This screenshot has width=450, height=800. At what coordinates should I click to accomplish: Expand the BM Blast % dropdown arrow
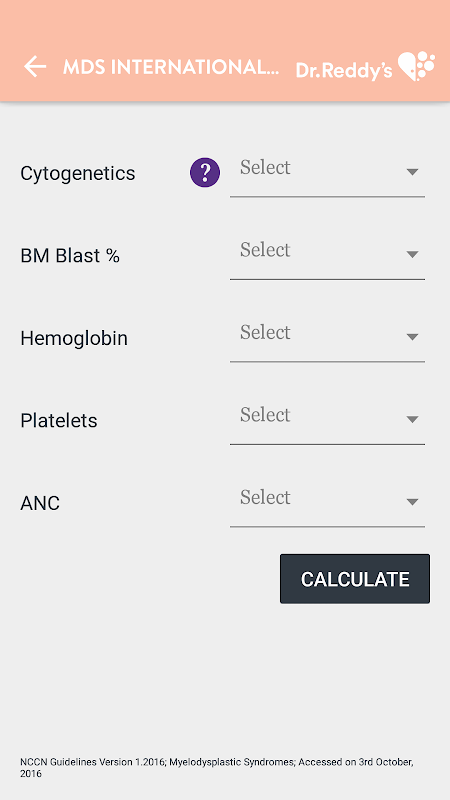(412, 254)
